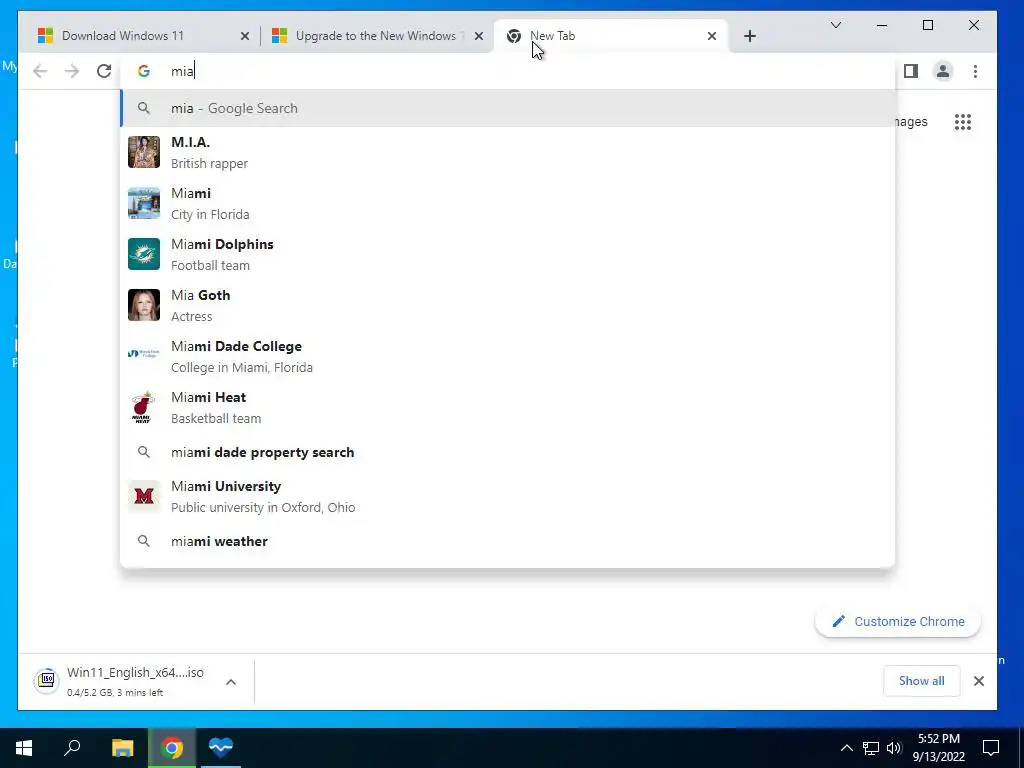This screenshot has height=768, width=1024.
Task: Close the Download Windows 11 tab
Action: pos(245,36)
